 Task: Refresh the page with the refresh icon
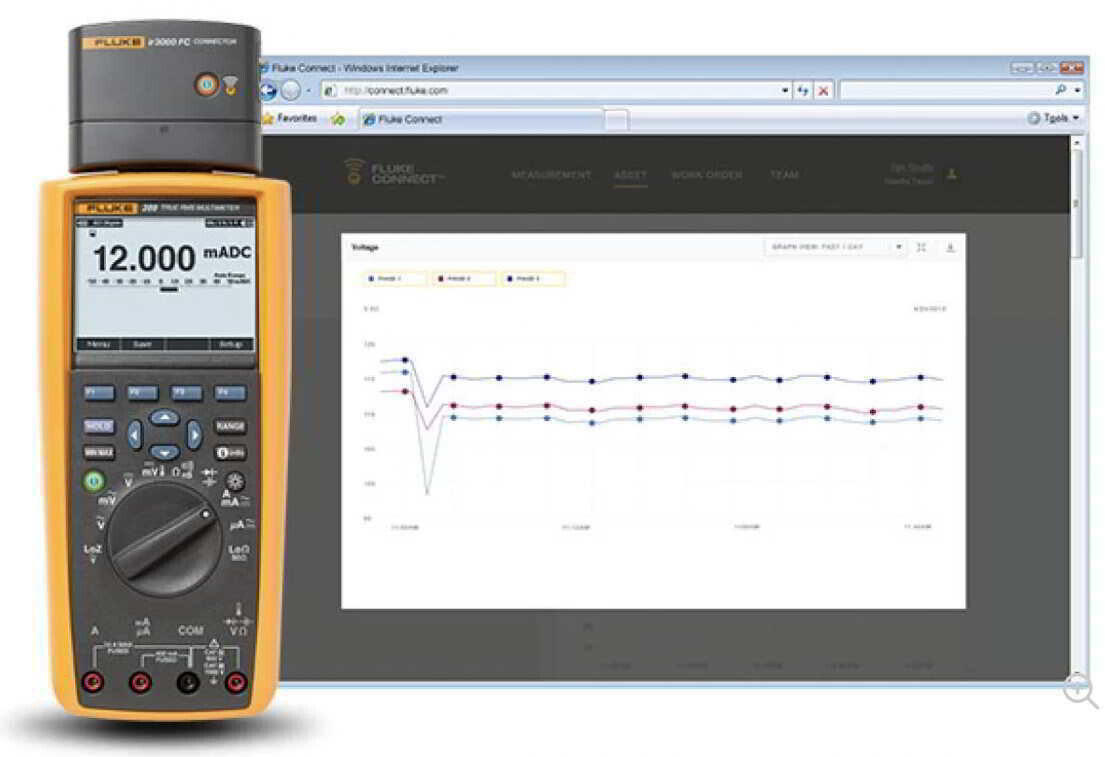point(803,90)
